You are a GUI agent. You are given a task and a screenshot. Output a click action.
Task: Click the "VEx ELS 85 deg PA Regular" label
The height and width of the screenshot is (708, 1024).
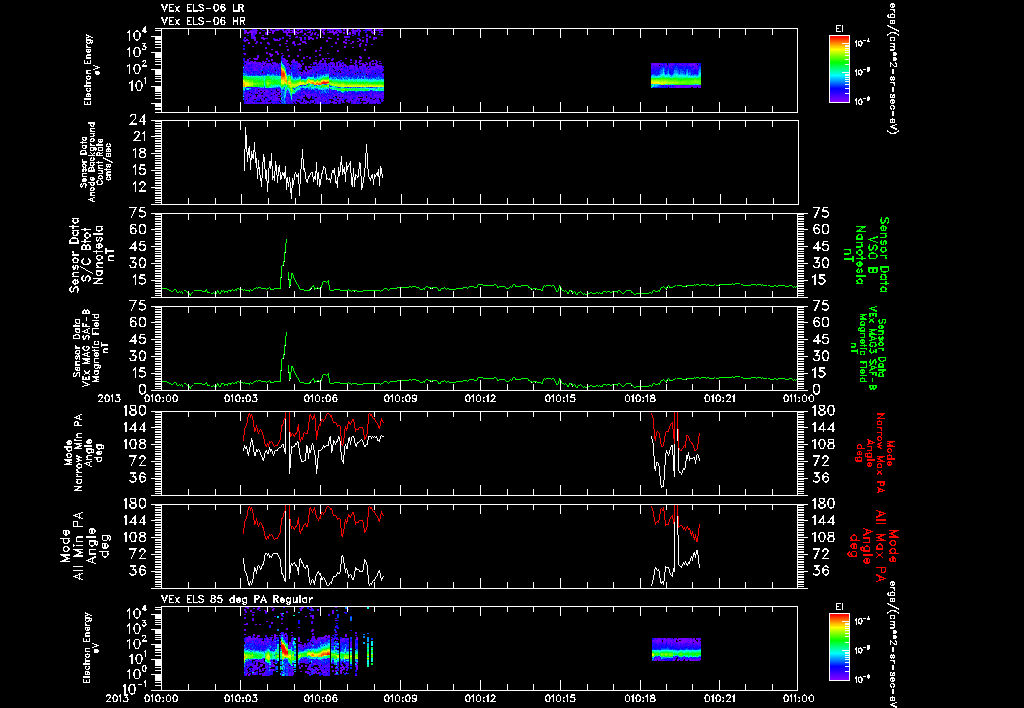click(236, 599)
